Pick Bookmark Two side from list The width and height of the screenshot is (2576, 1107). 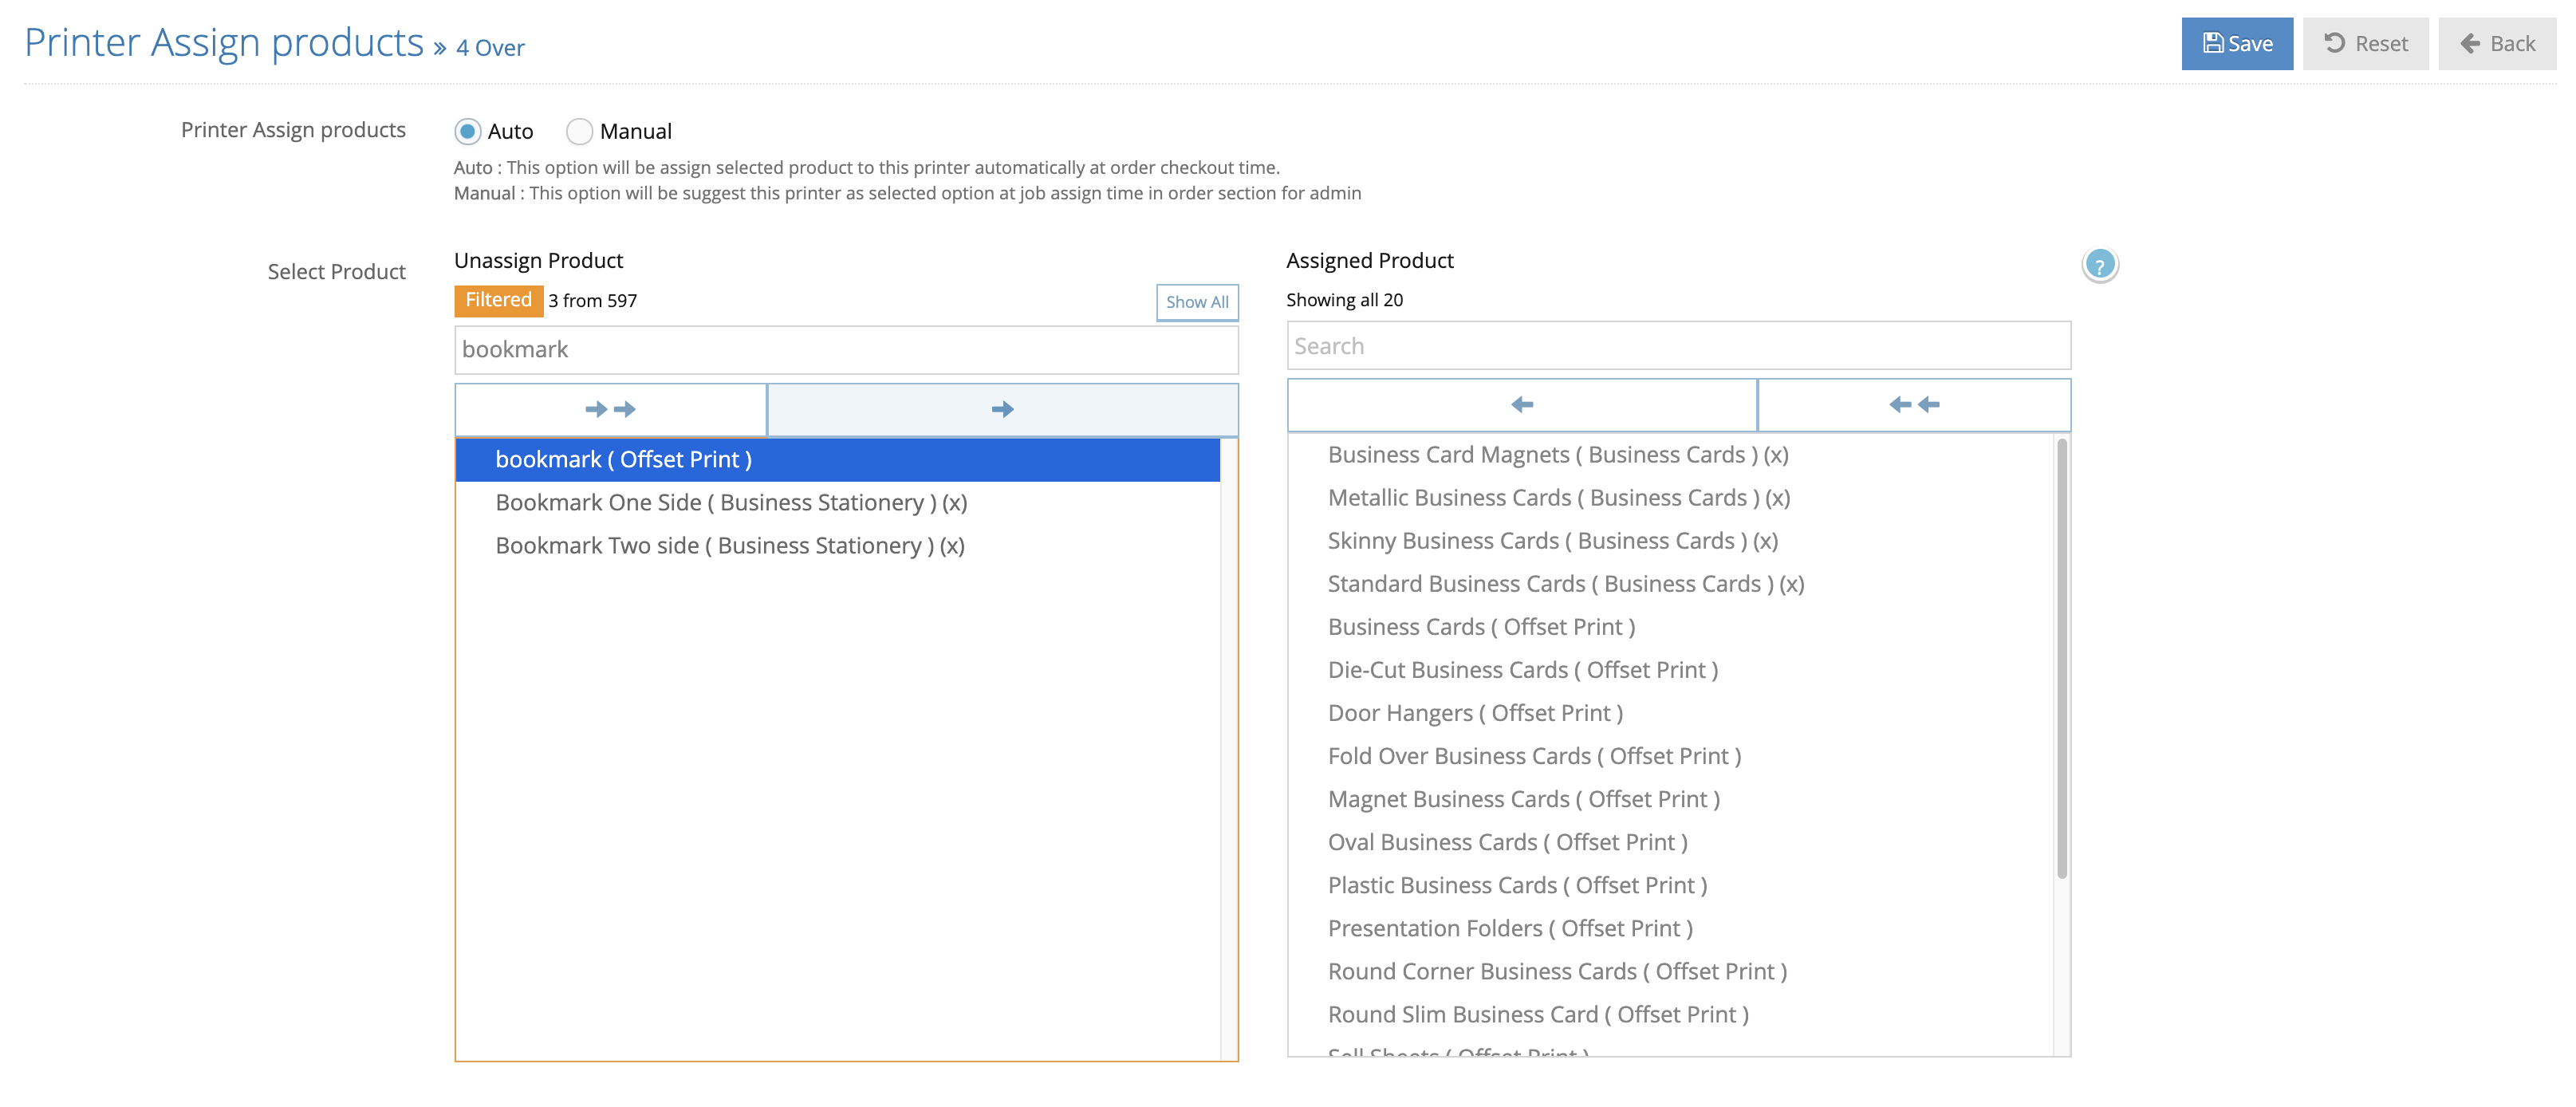click(x=729, y=546)
